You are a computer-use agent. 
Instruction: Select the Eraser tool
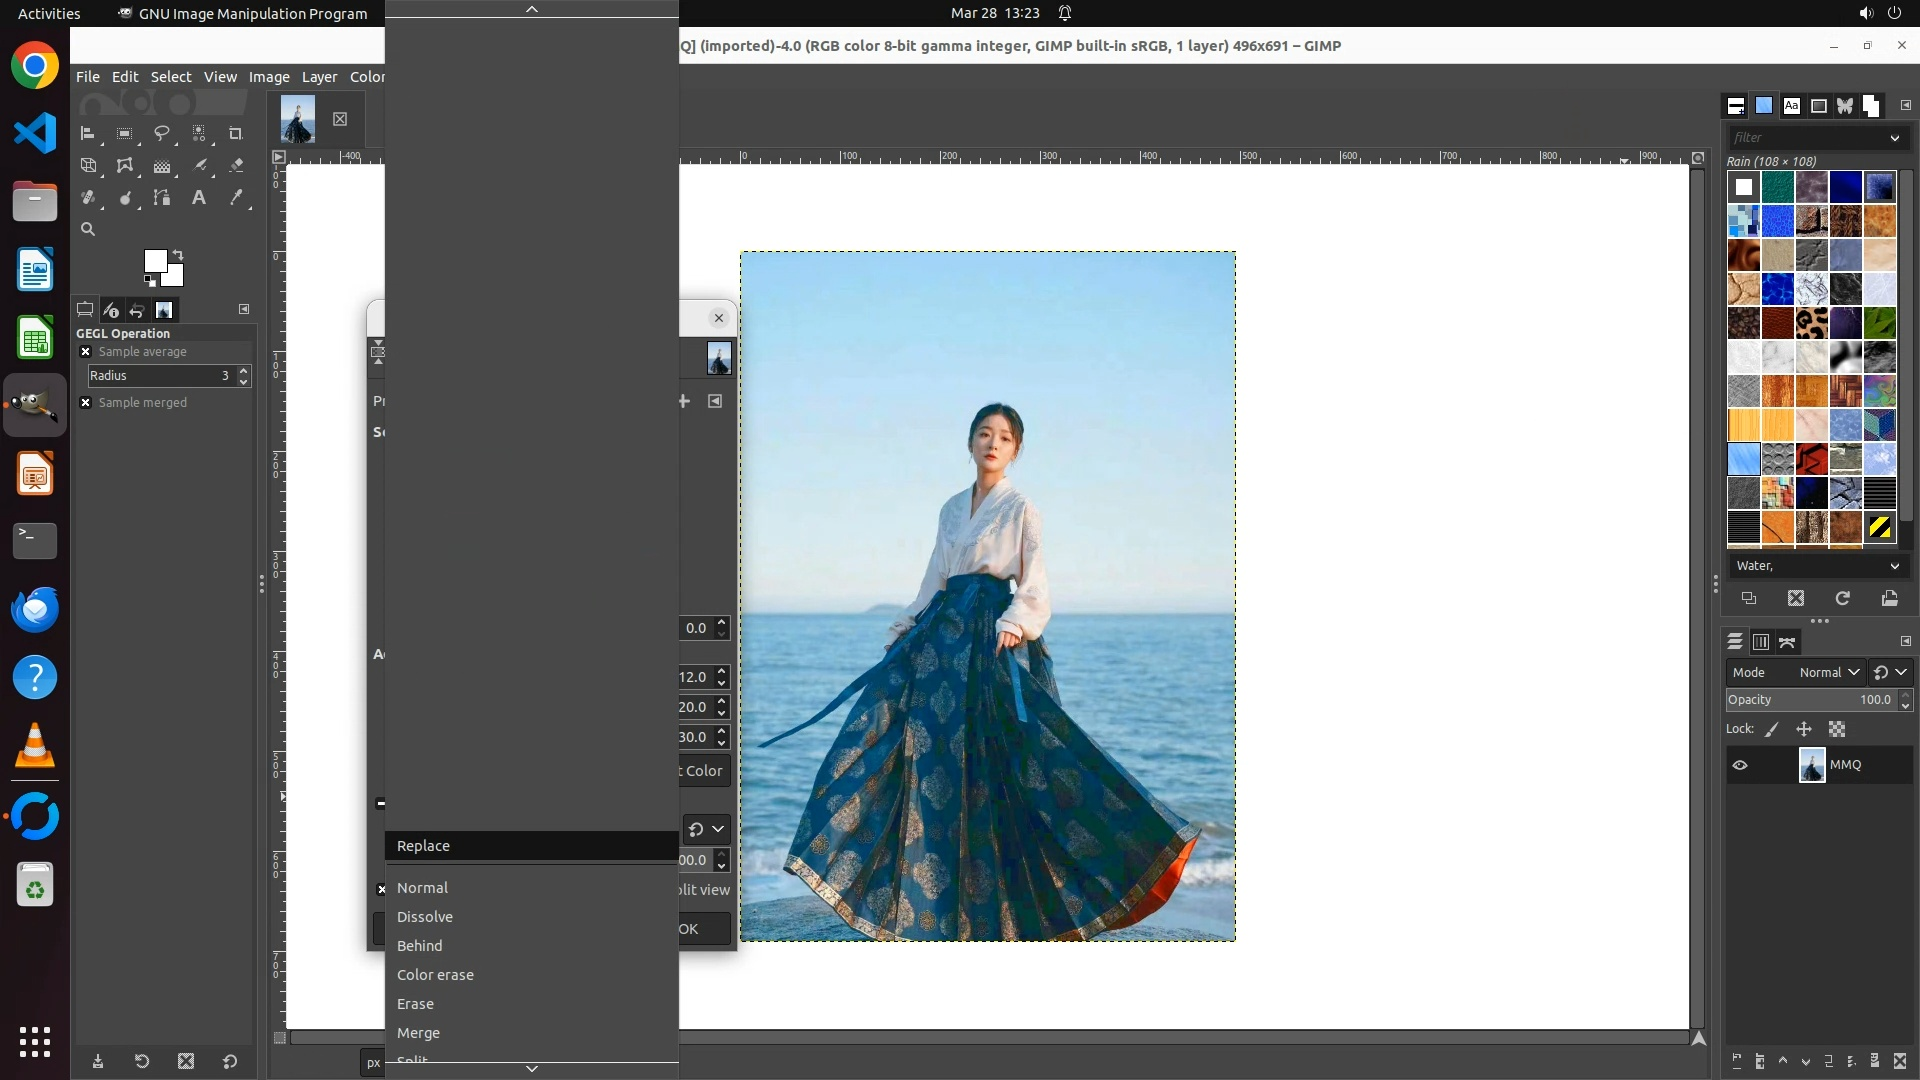click(x=236, y=165)
